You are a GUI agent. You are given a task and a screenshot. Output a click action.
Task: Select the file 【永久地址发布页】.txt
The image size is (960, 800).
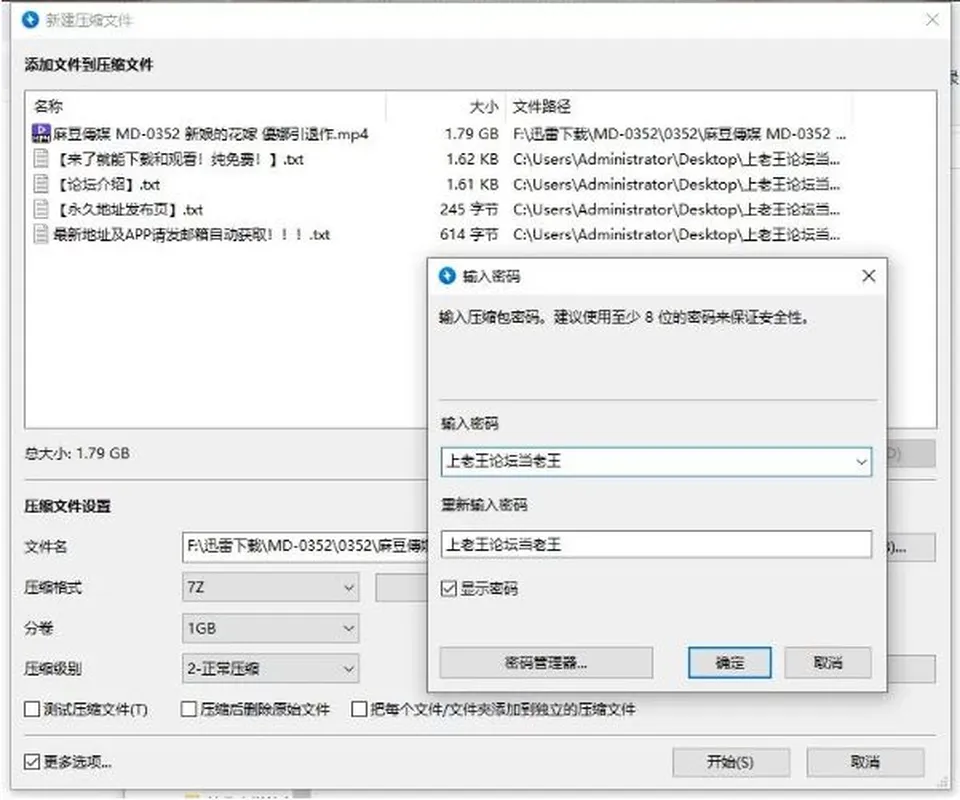click(x=438, y=209)
